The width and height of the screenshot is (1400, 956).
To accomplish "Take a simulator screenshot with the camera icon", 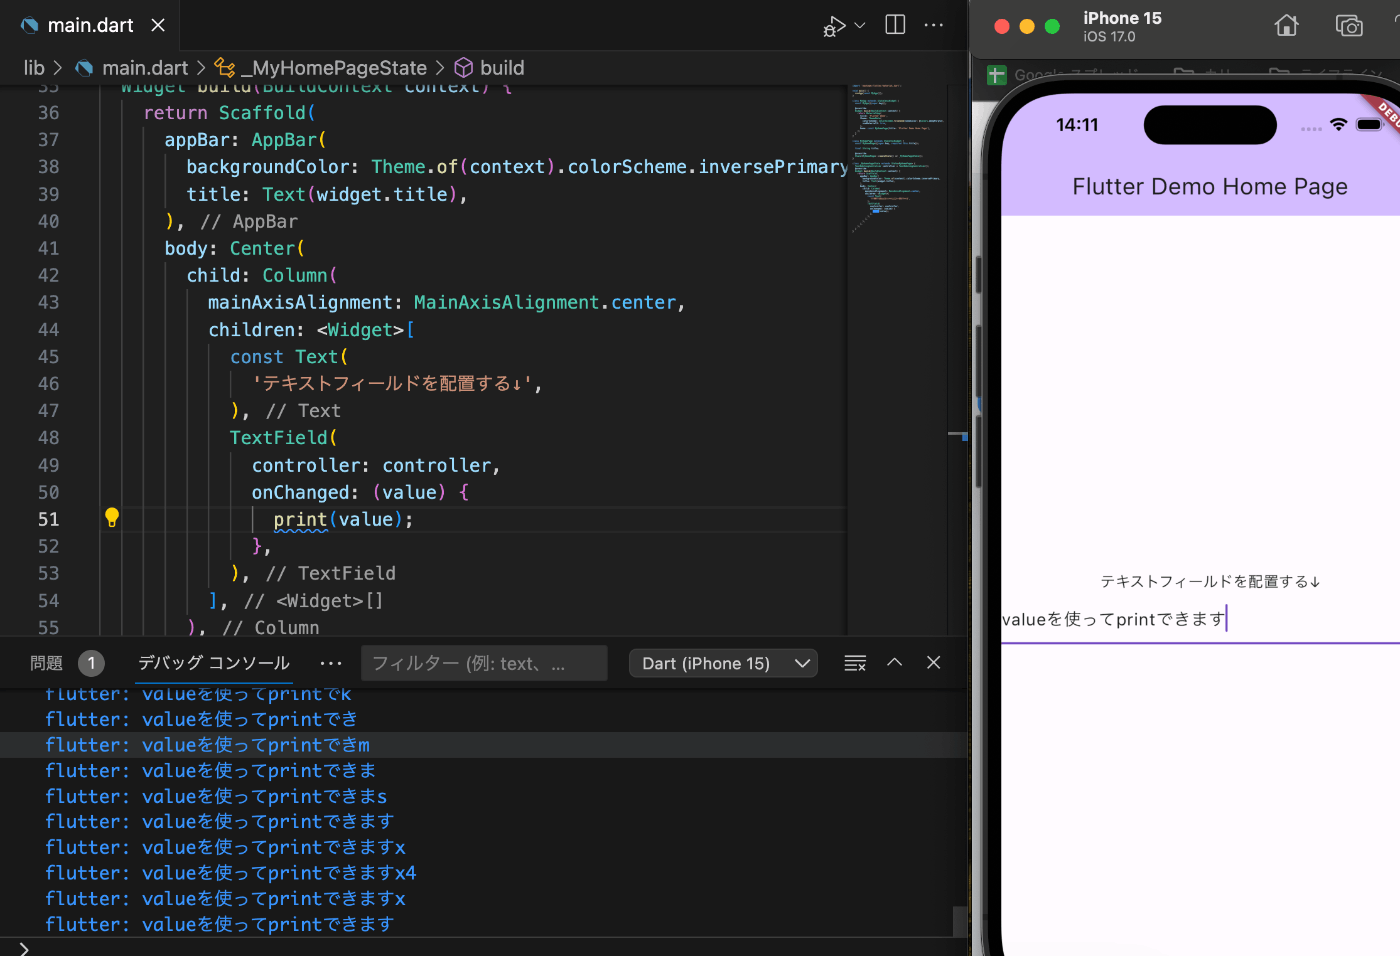I will coord(1349,26).
